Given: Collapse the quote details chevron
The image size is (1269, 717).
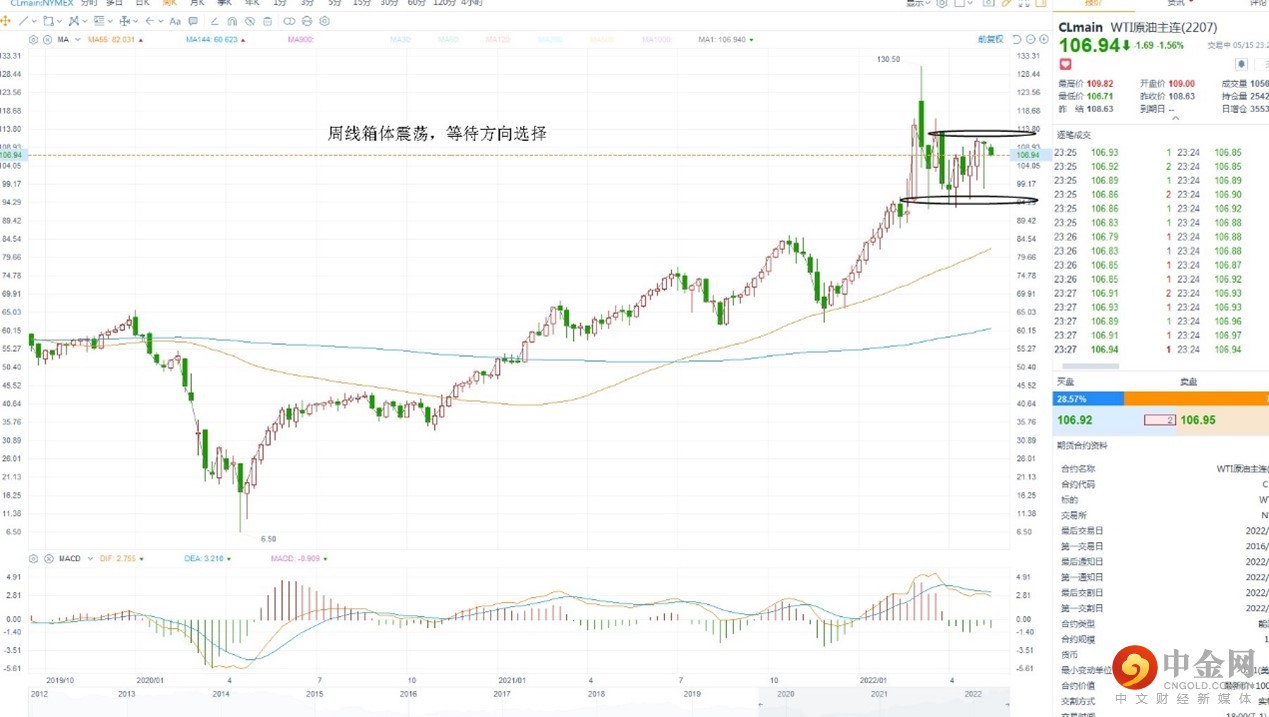Looking at the screenshot, I should 1174,118.
